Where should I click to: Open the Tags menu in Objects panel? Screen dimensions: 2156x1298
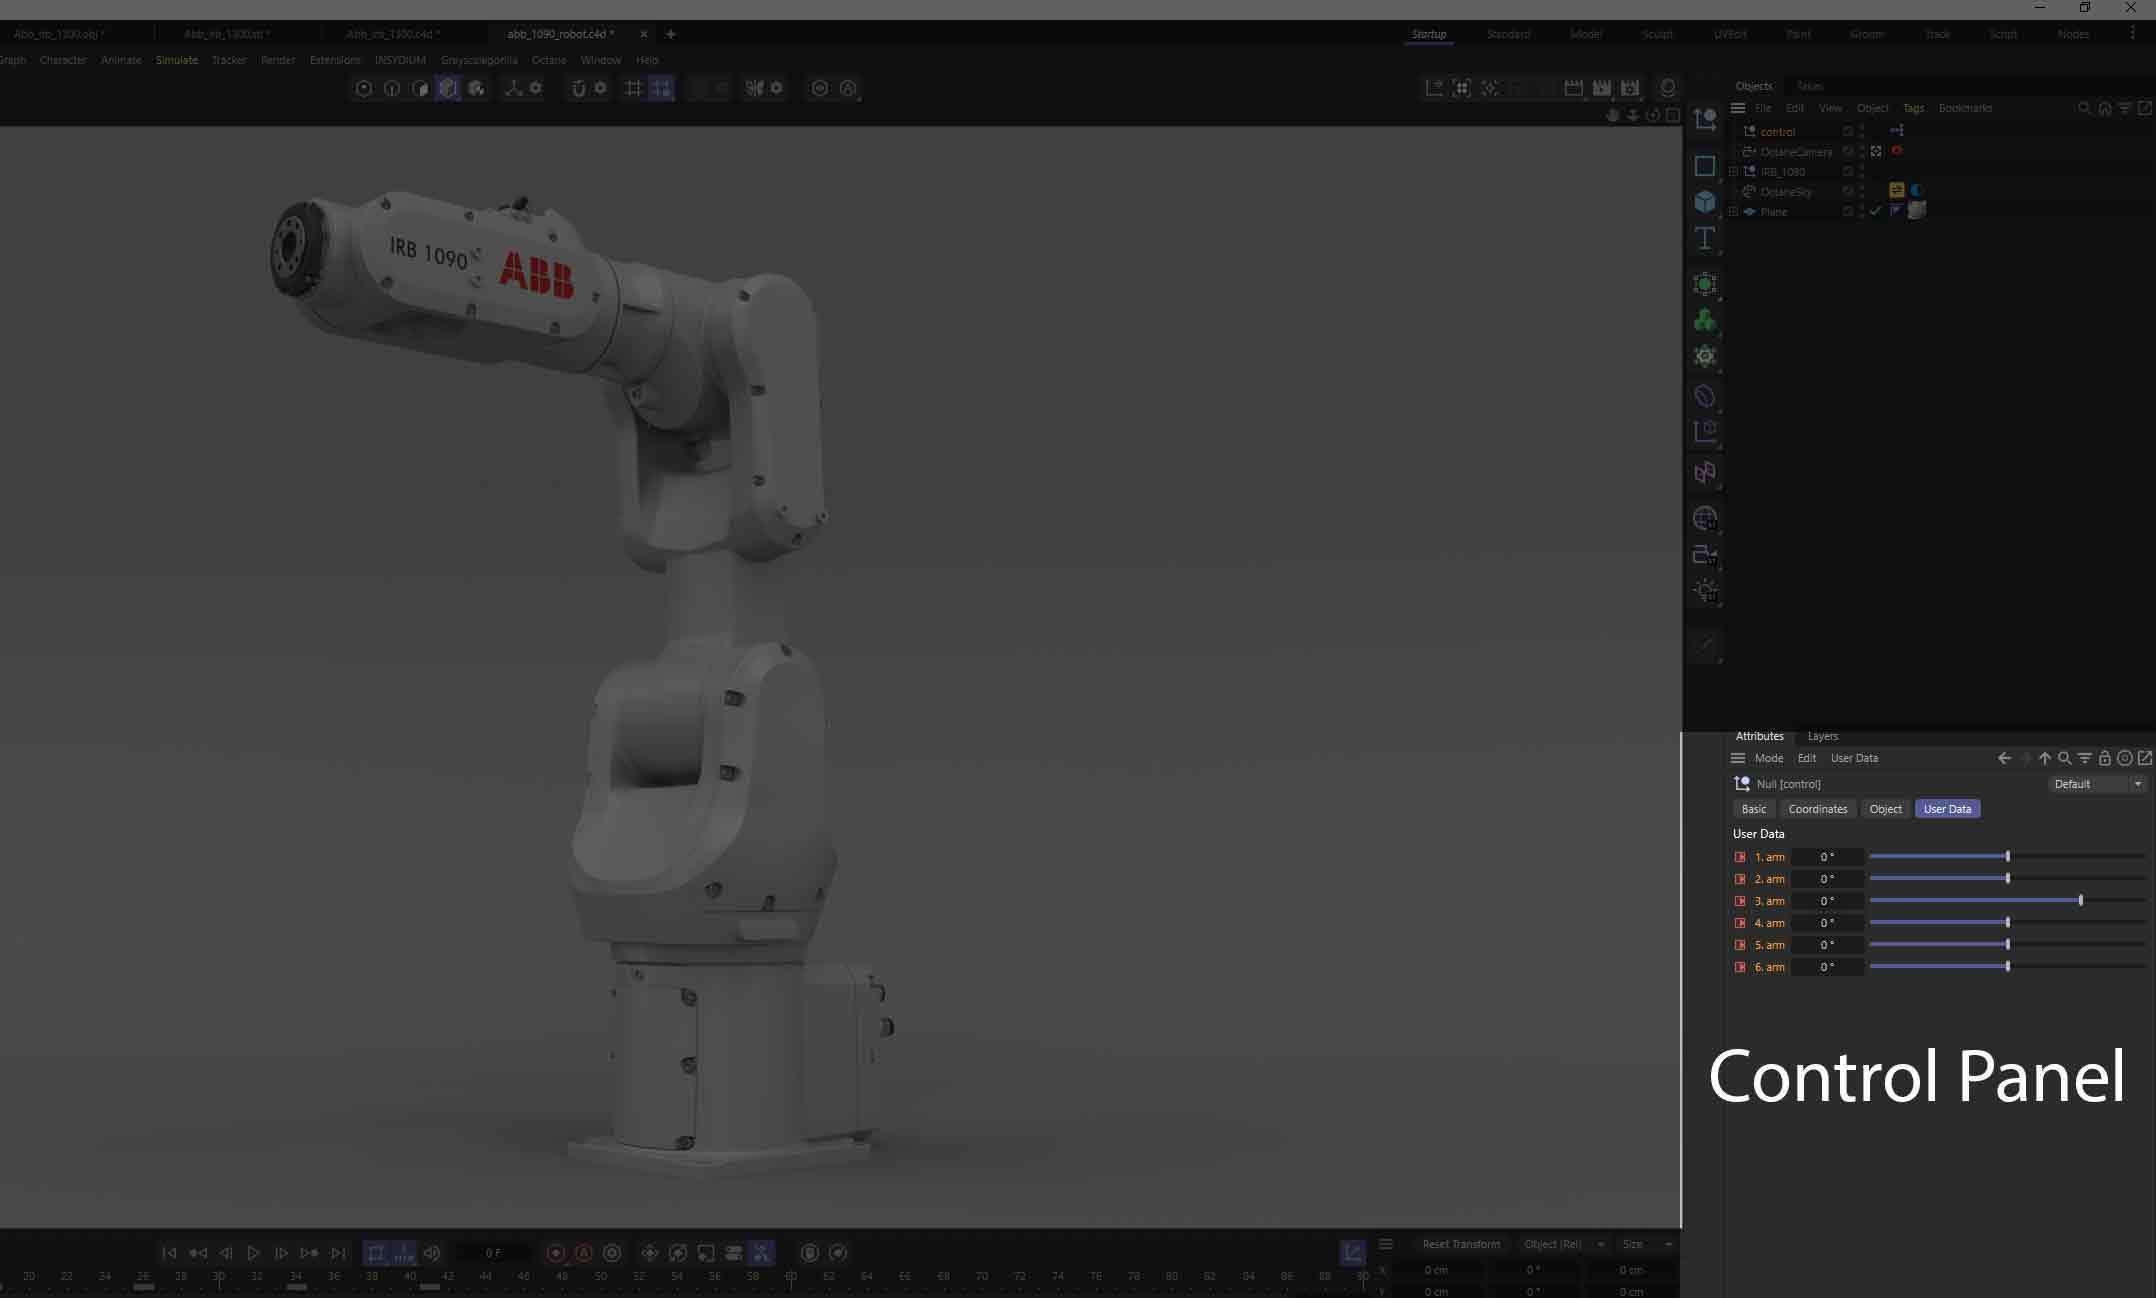[1913, 108]
